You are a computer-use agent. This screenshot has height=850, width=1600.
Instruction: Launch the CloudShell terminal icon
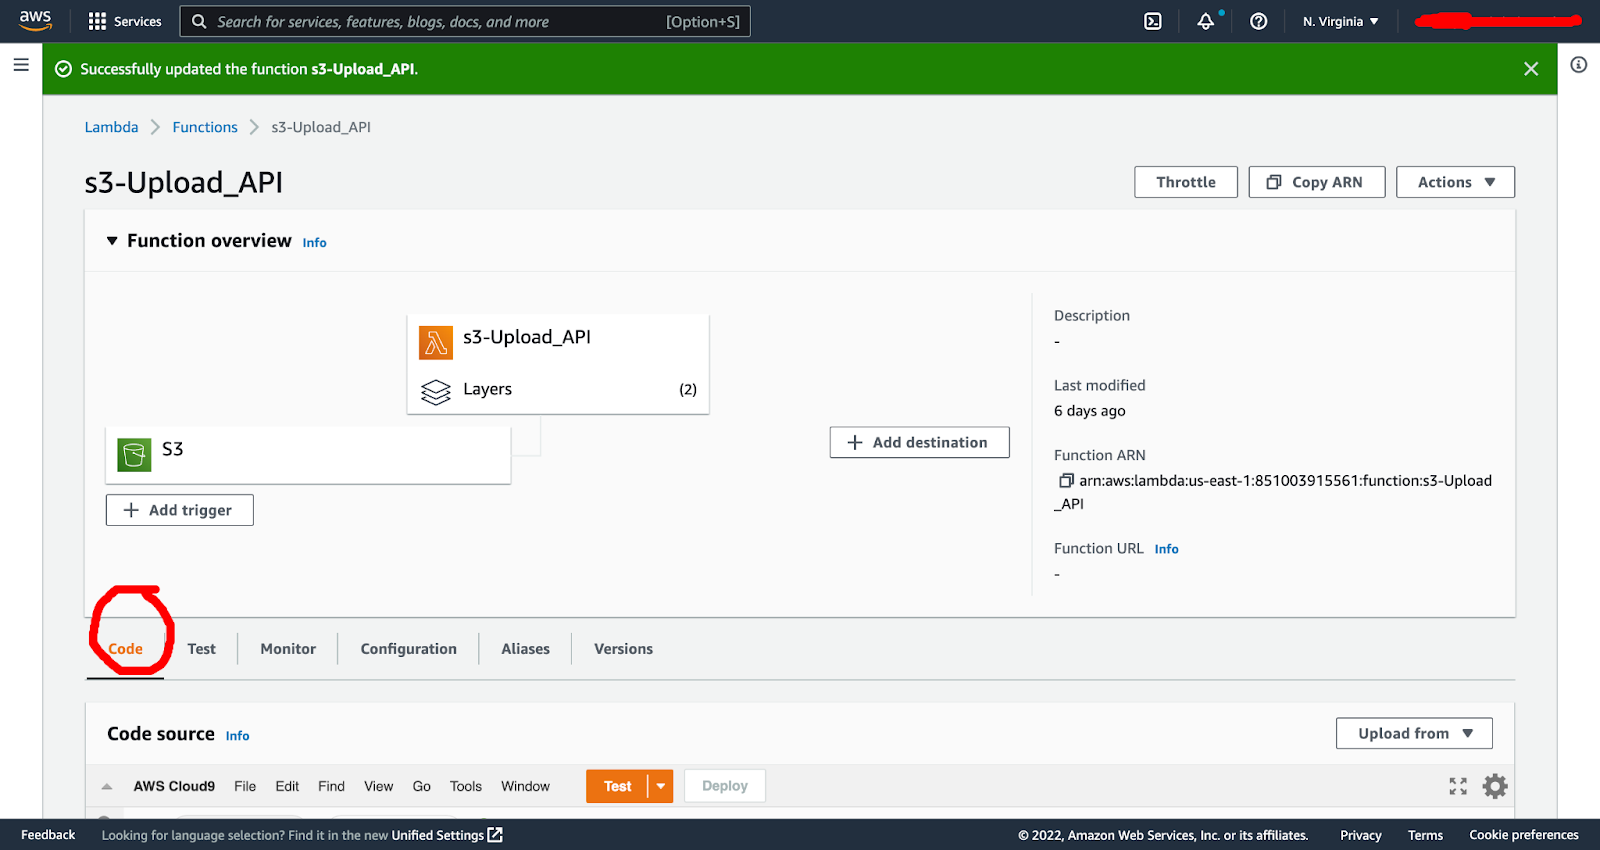1153,21
